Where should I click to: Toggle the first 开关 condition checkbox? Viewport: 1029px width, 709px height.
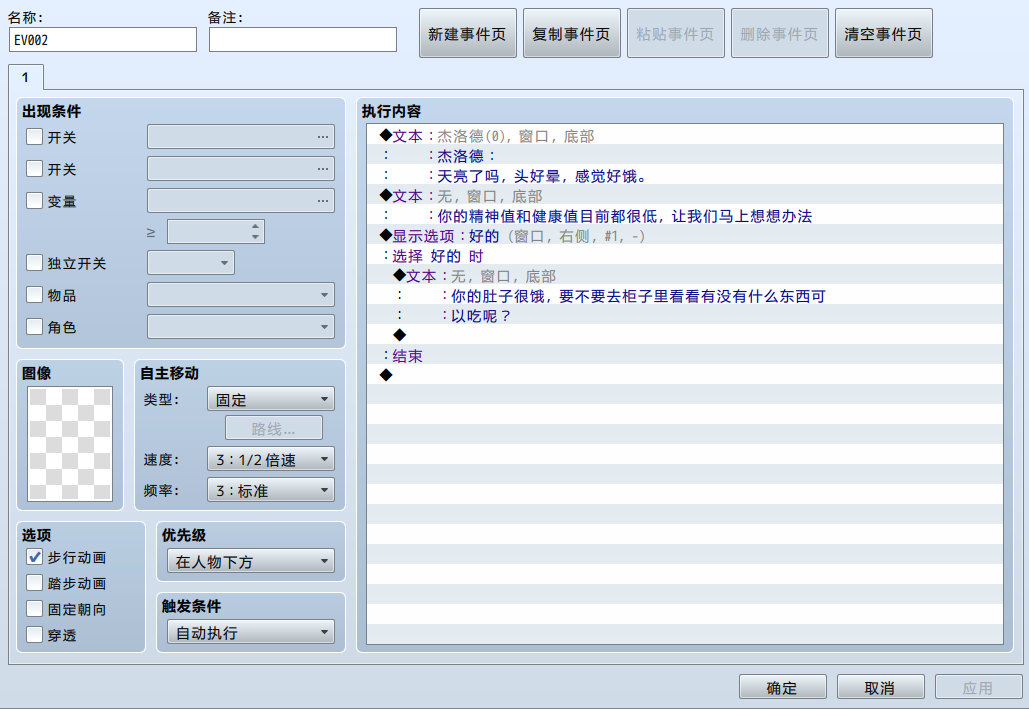tap(34, 137)
